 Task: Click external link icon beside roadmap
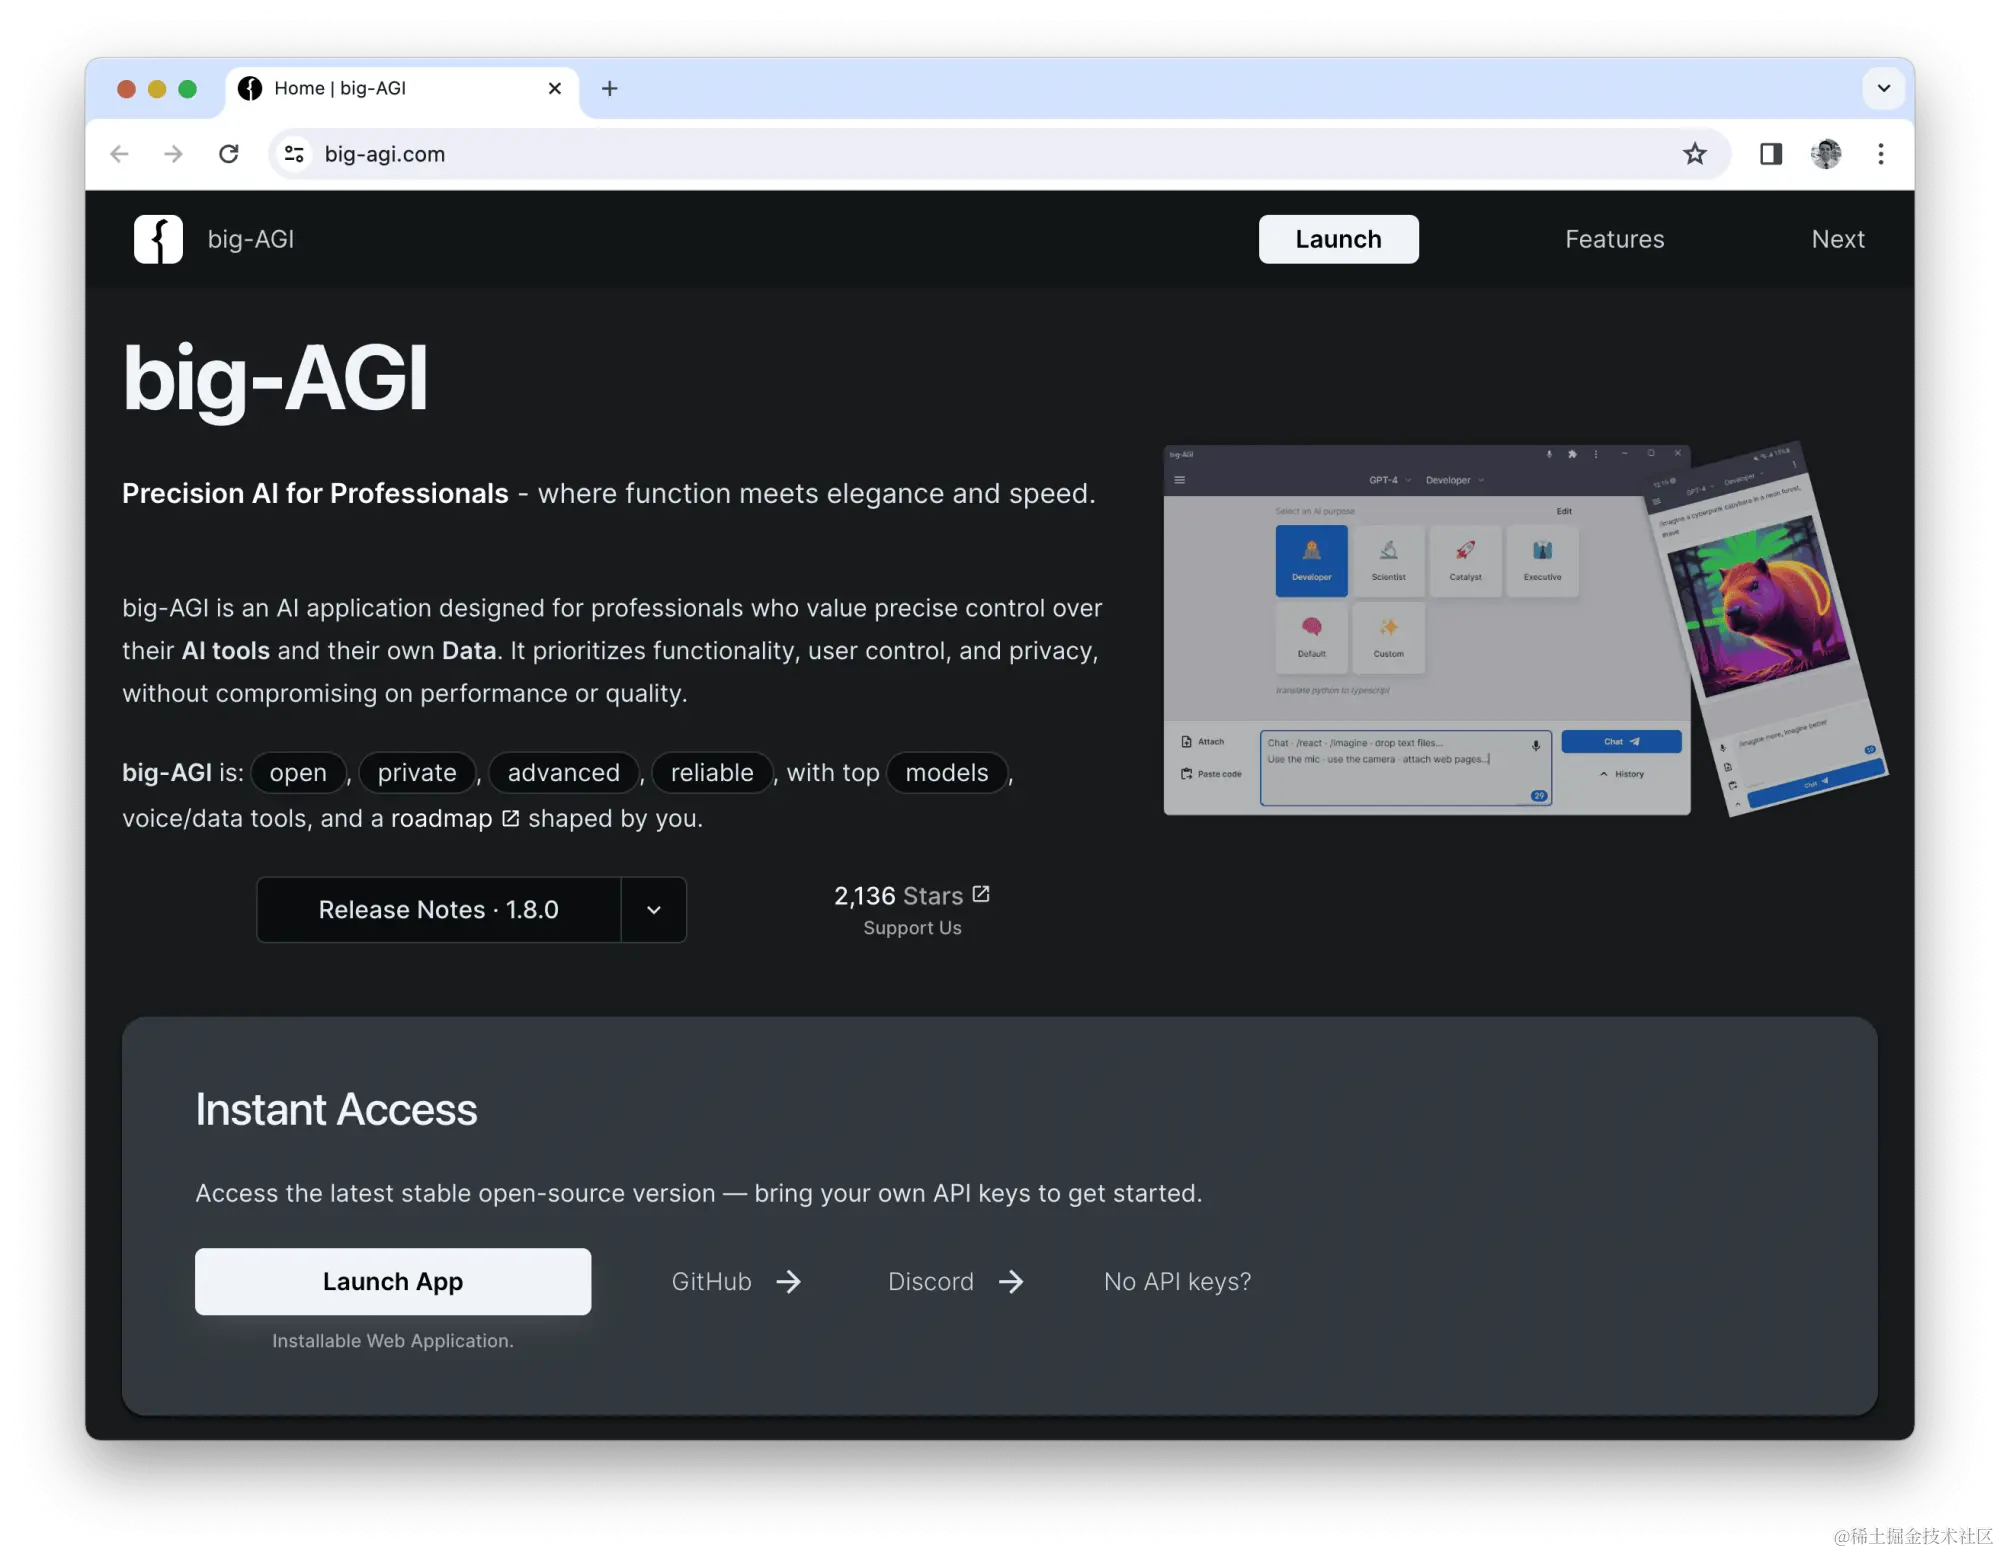pos(510,818)
